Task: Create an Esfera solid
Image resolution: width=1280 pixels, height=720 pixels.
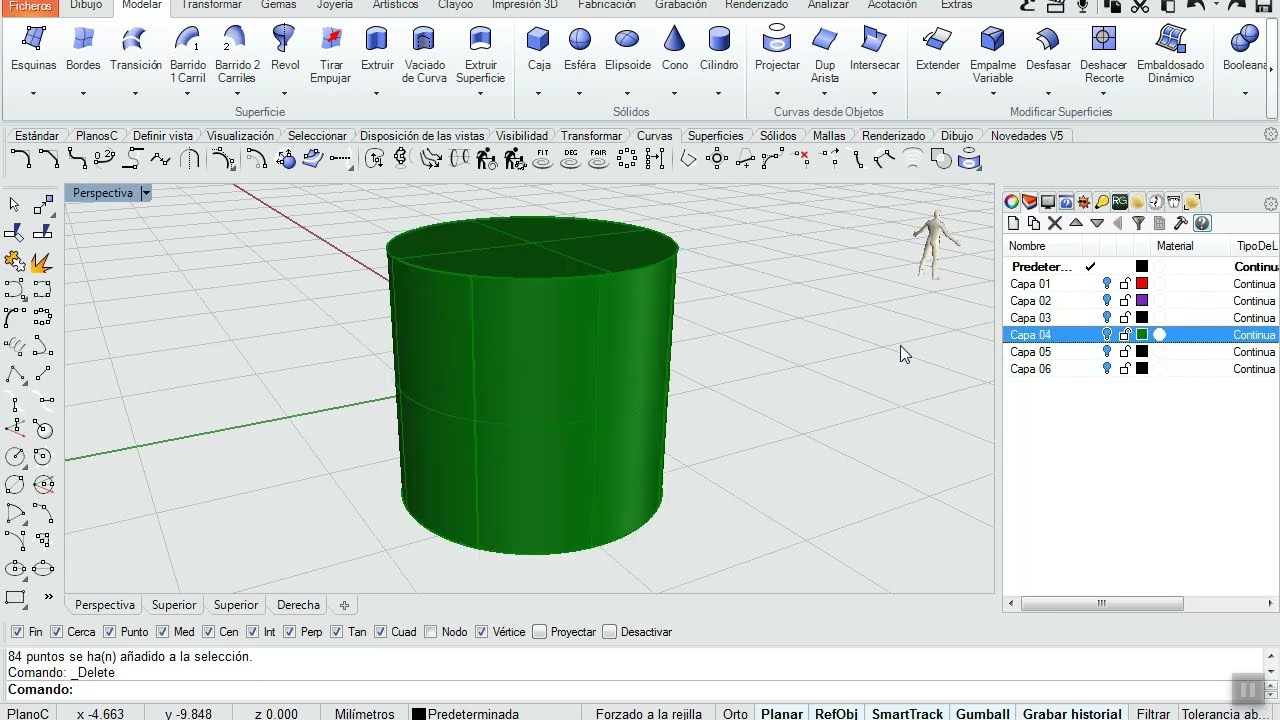Action: click(x=580, y=49)
